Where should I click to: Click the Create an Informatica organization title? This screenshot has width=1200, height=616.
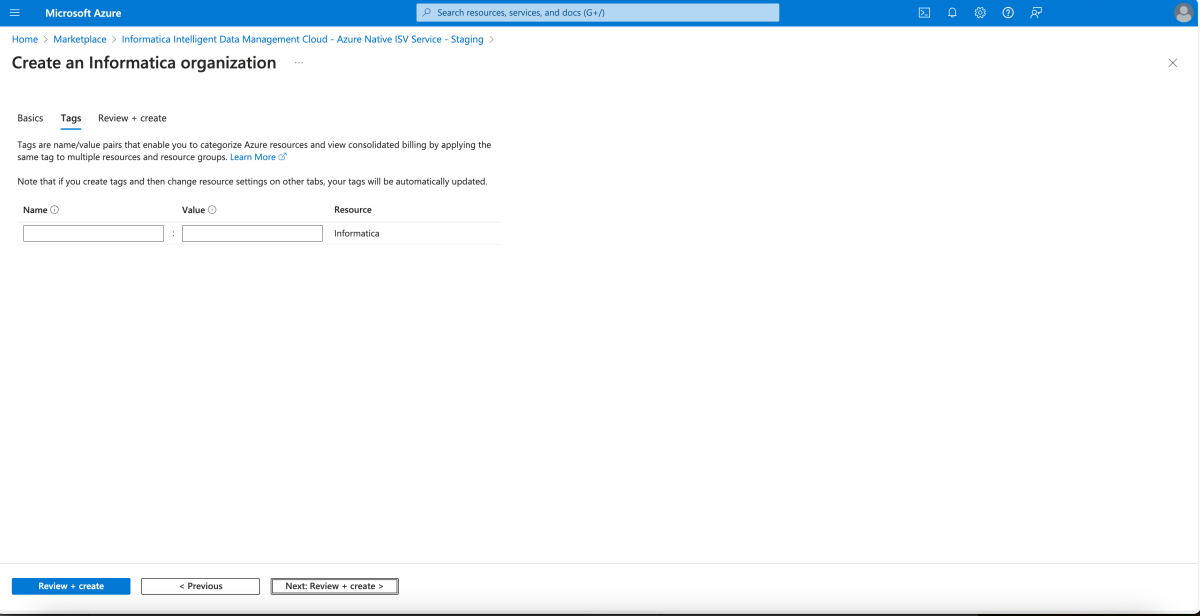click(144, 63)
